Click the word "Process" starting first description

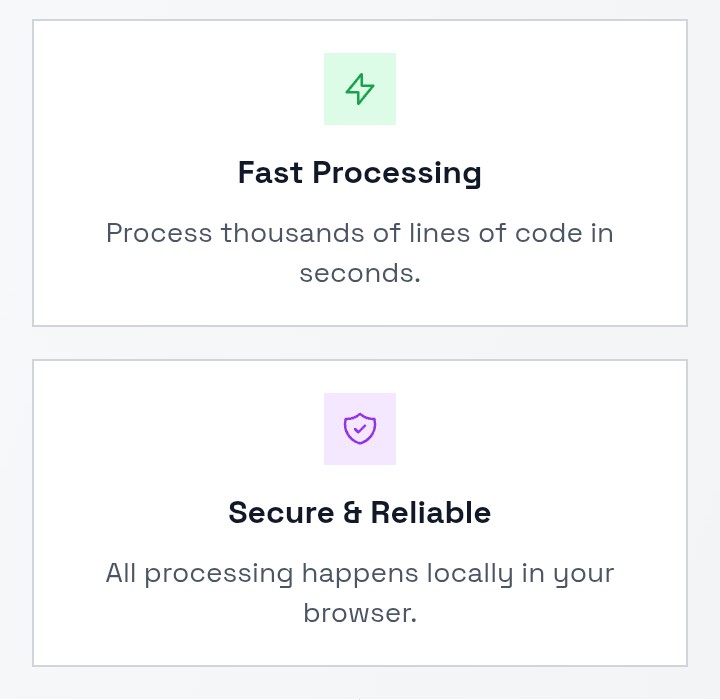(x=159, y=233)
